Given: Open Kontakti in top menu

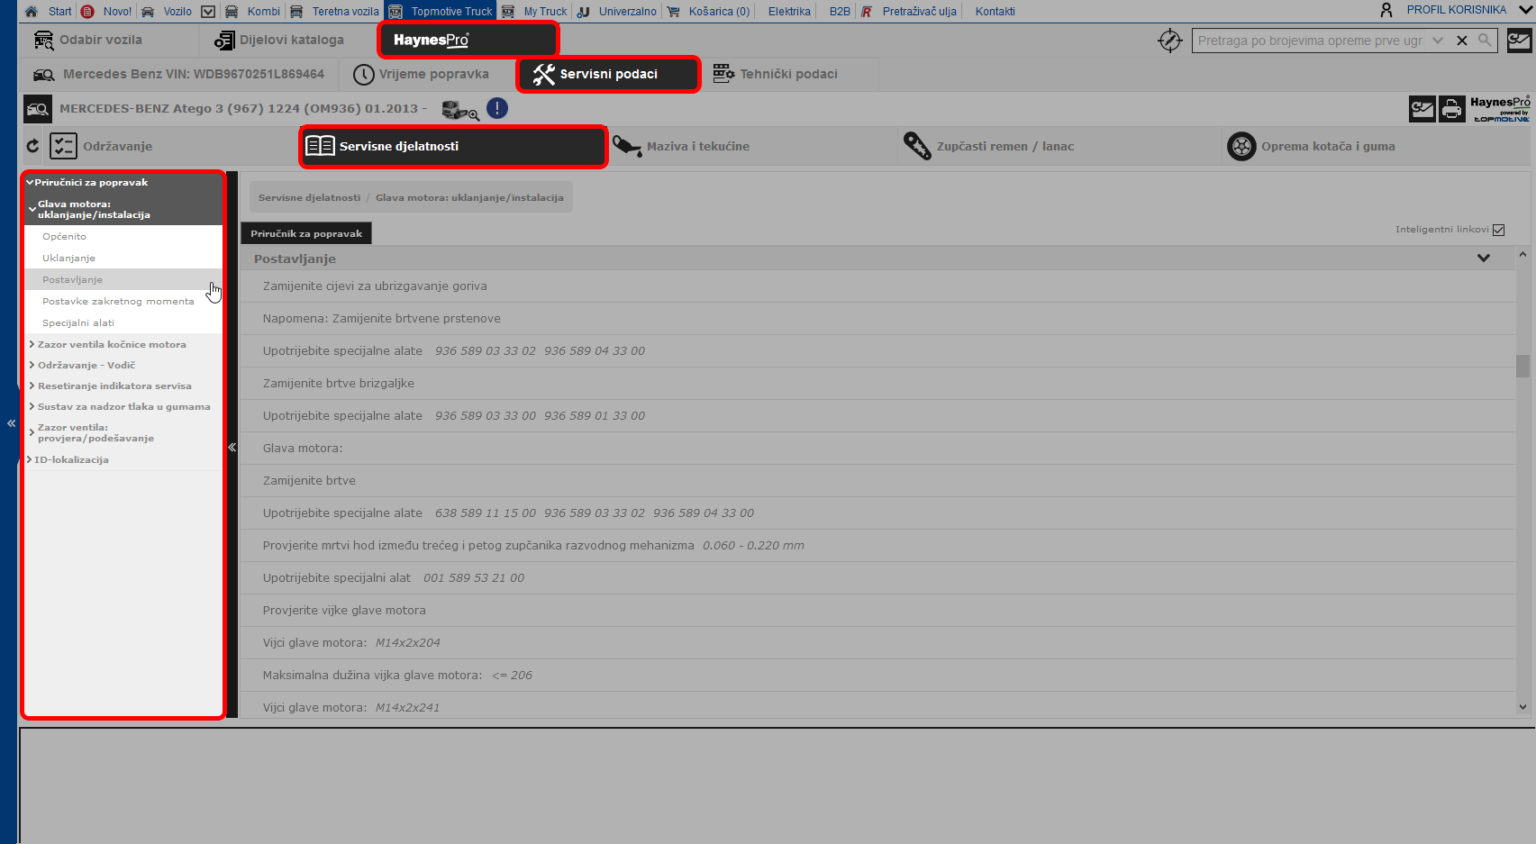Looking at the screenshot, I should tap(995, 12).
